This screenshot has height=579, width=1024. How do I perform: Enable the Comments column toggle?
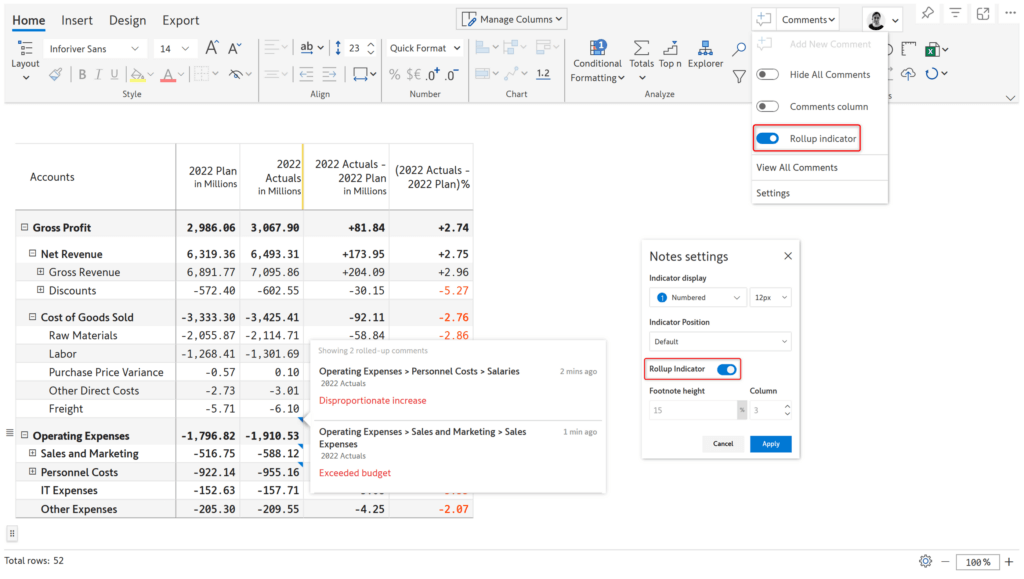[769, 105]
